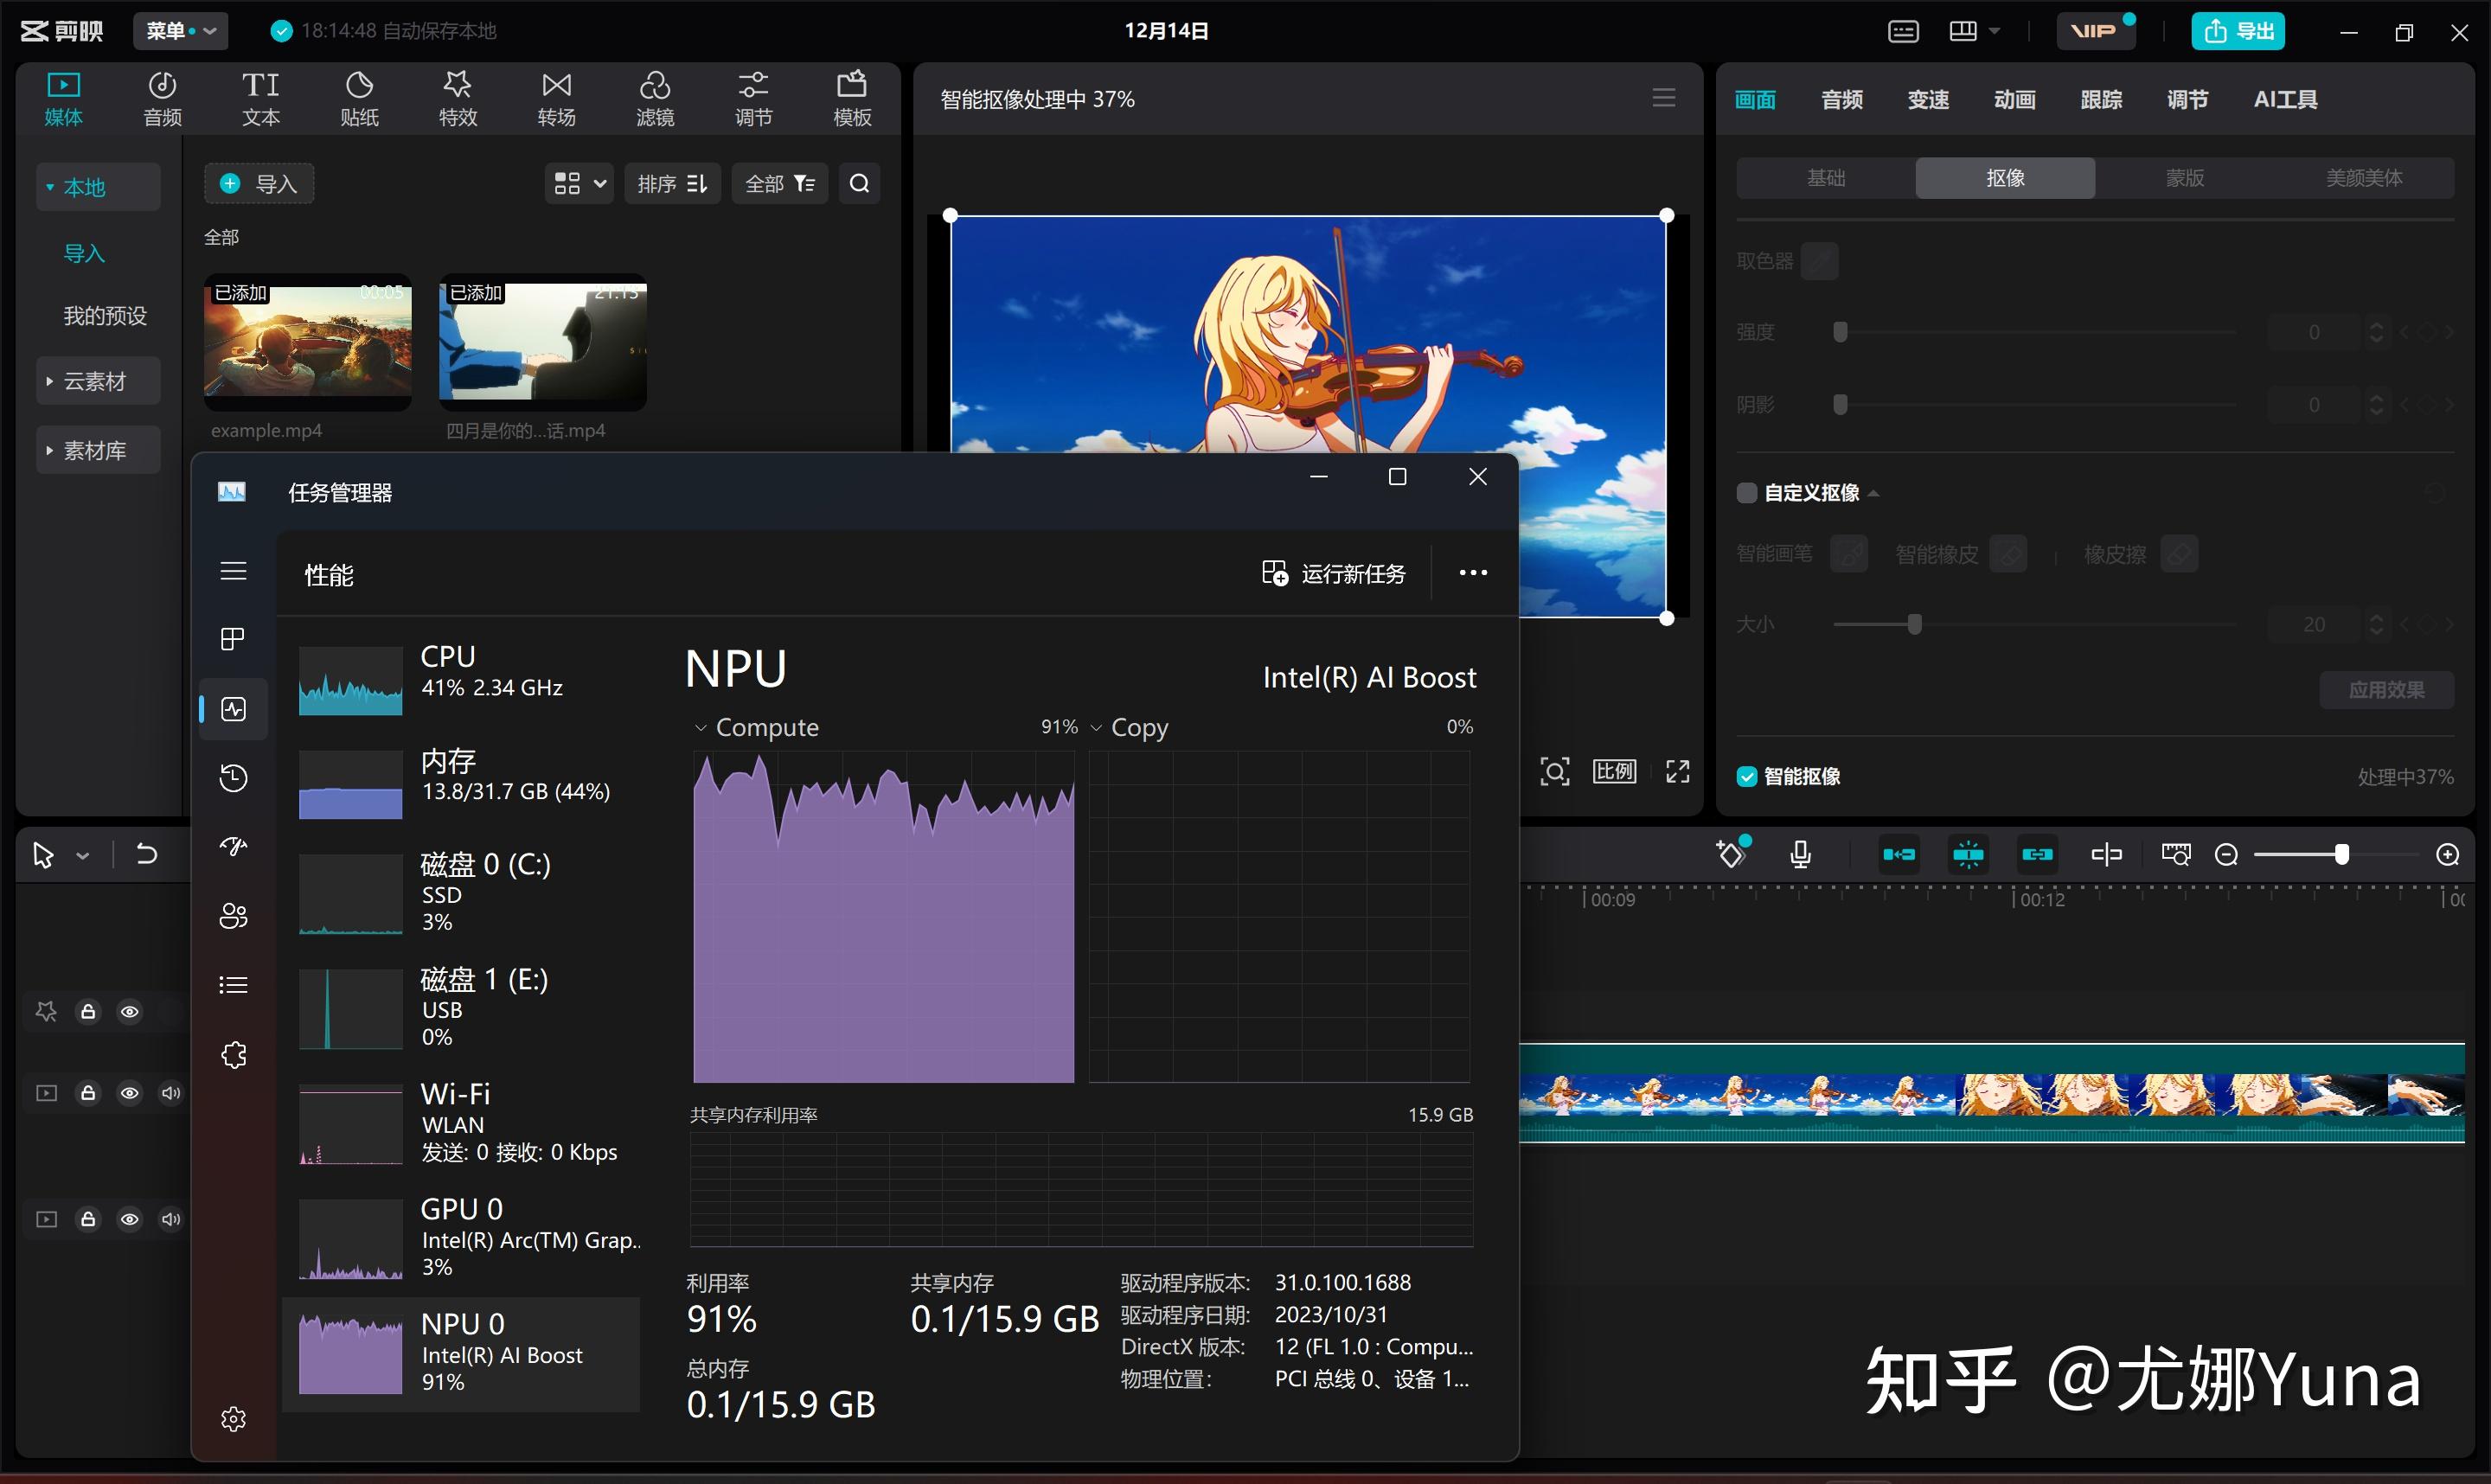Viewport: 2491px width, 1484px height.
Task: Open the Compute graph engine dropdown
Action: 700,728
